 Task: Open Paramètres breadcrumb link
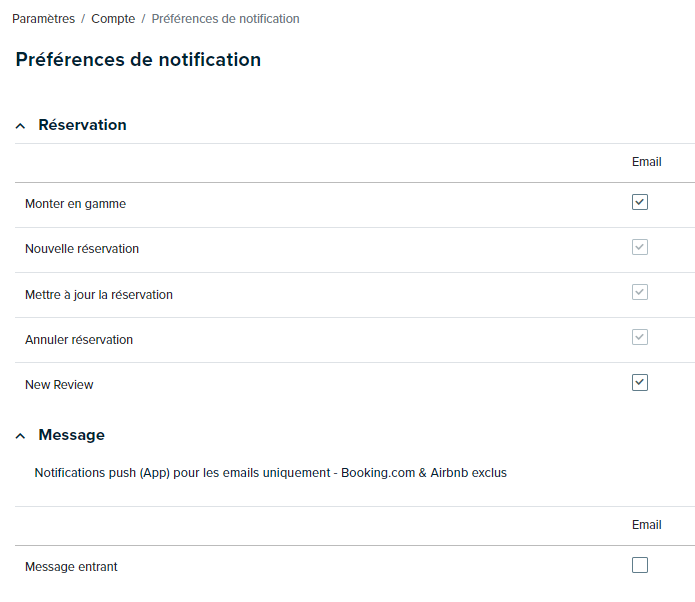coord(43,19)
